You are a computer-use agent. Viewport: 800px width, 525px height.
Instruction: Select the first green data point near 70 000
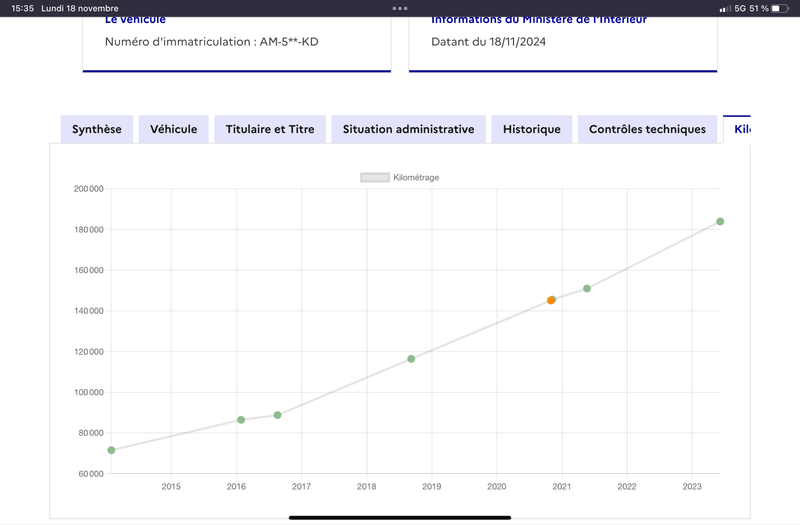coord(111,450)
